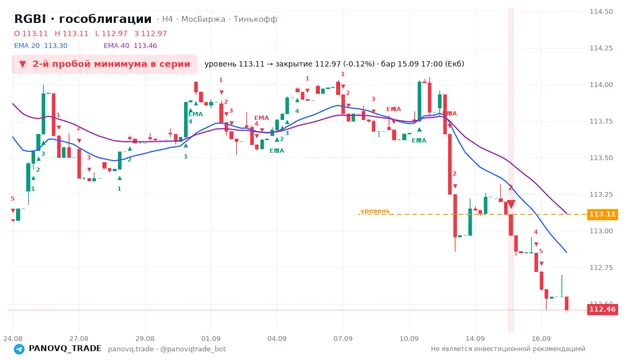Click the 'З 112.97' close value

click(x=151, y=33)
